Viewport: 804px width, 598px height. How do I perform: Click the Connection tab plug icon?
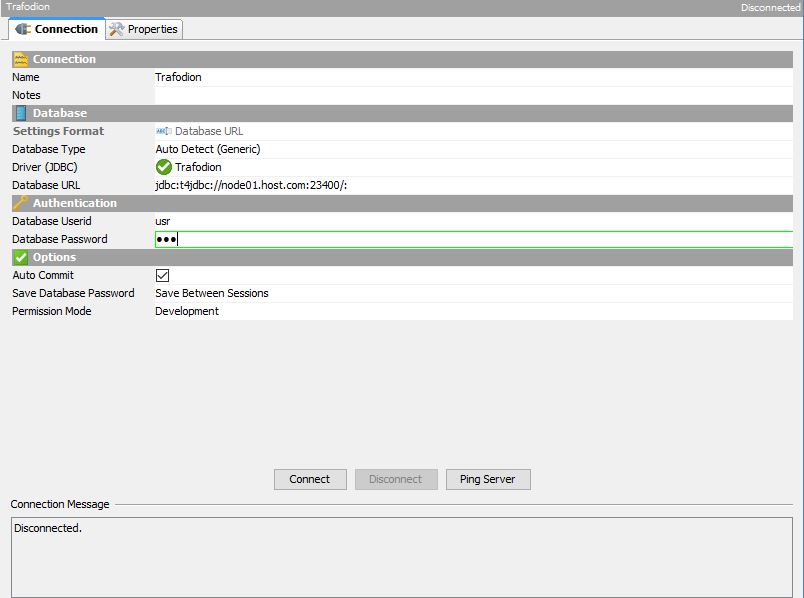[x=23, y=29]
